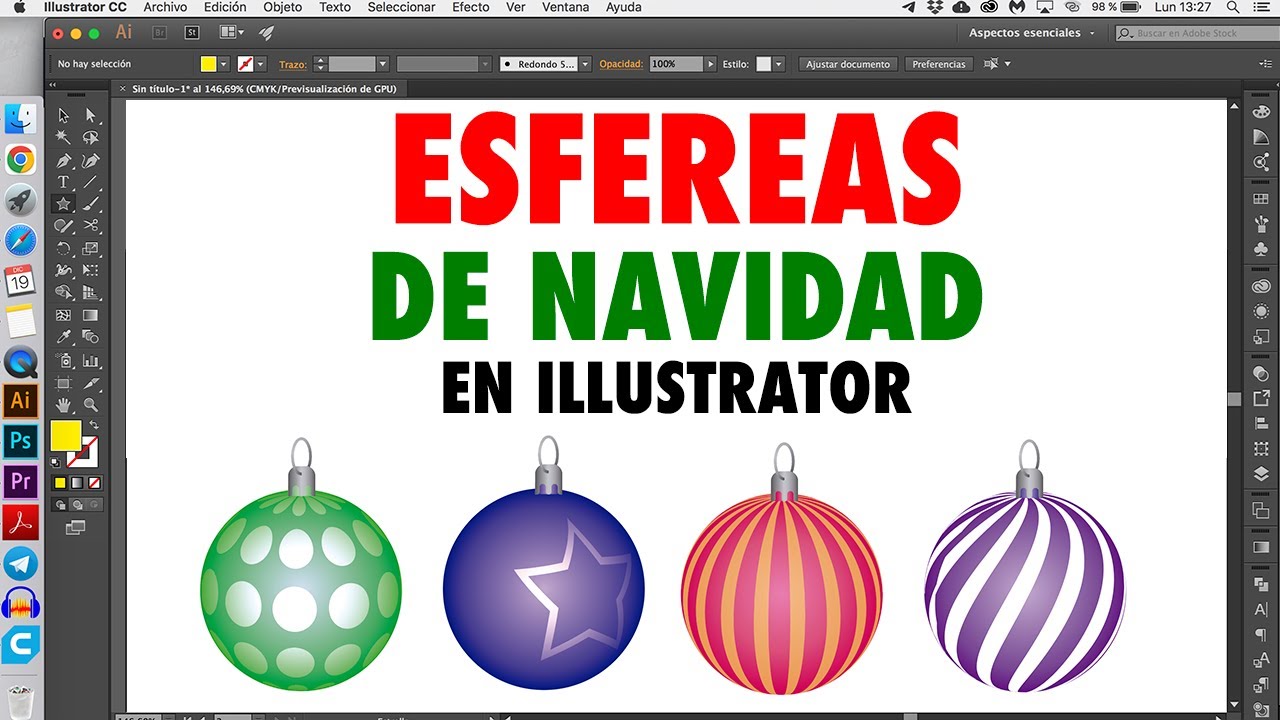
Task: Select the Hand tool
Action: 63,405
